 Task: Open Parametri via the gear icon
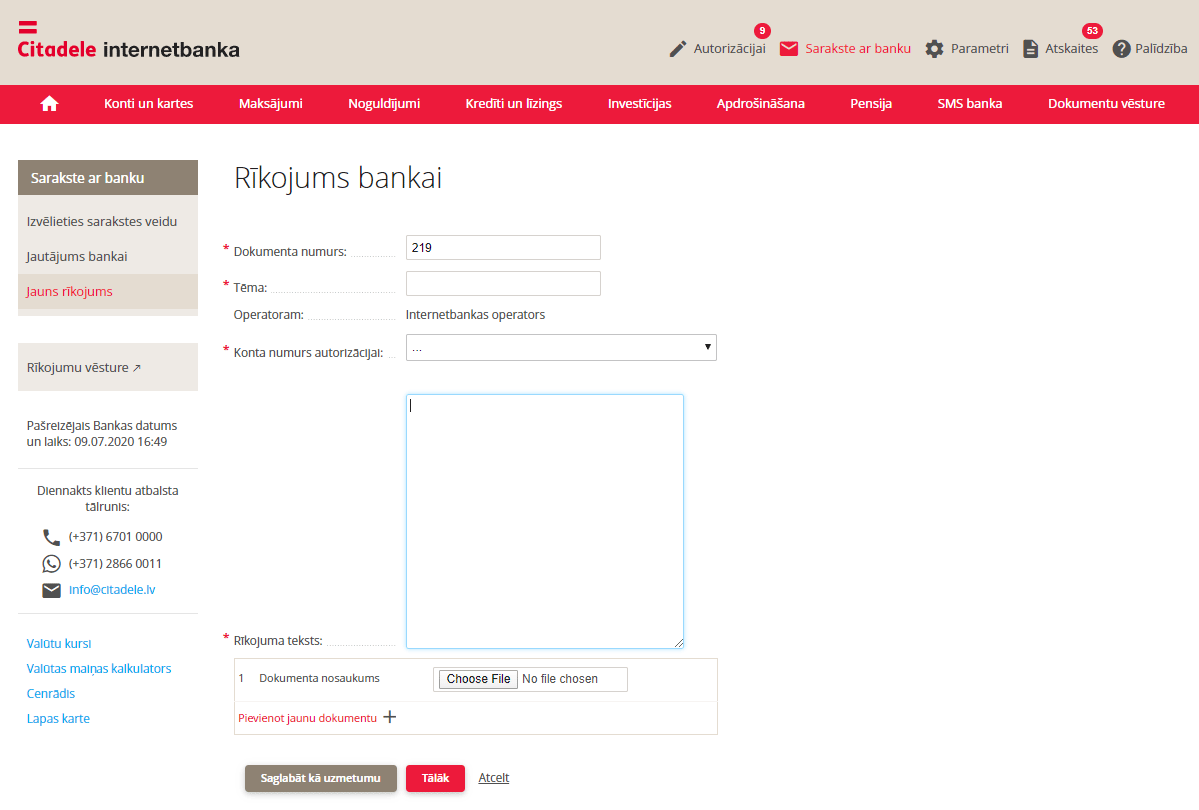[x=934, y=49]
